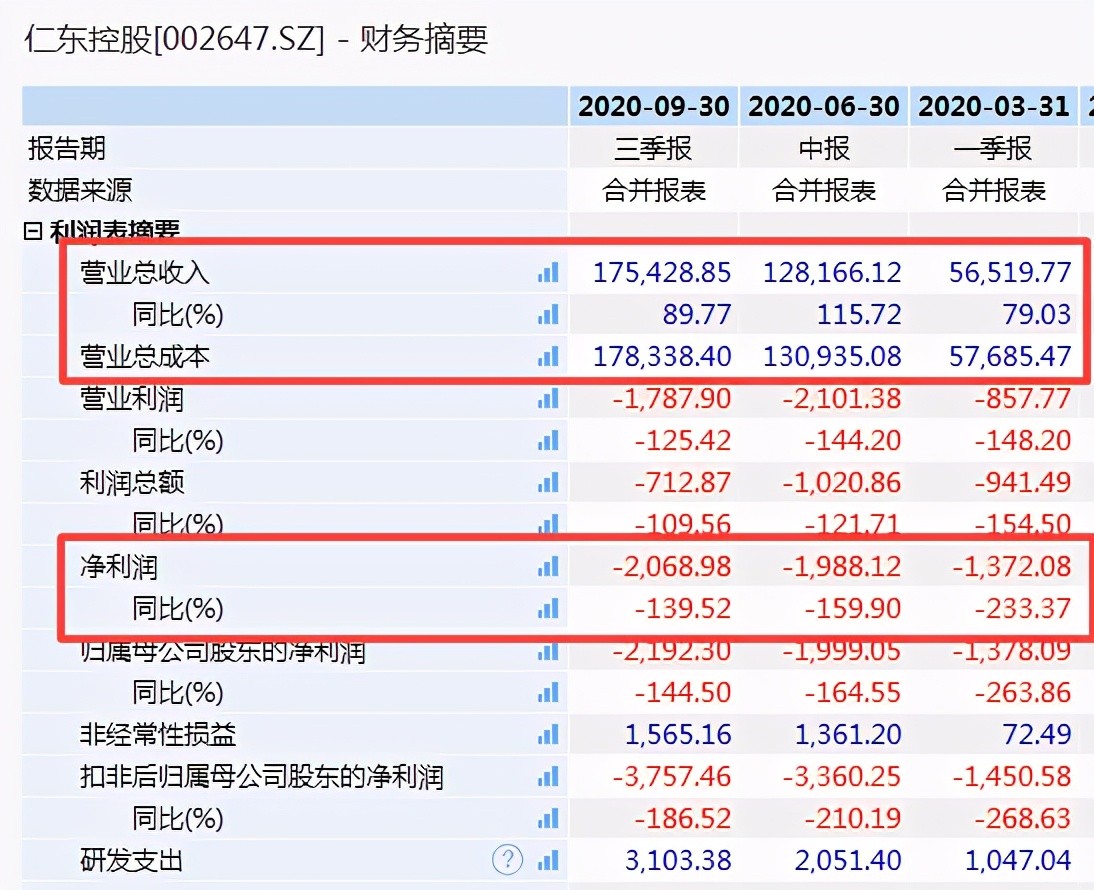This screenshot has width=1094, height=890.
Task: Open chart icon for 营业利润 row
Action: [x=548, y=398]
